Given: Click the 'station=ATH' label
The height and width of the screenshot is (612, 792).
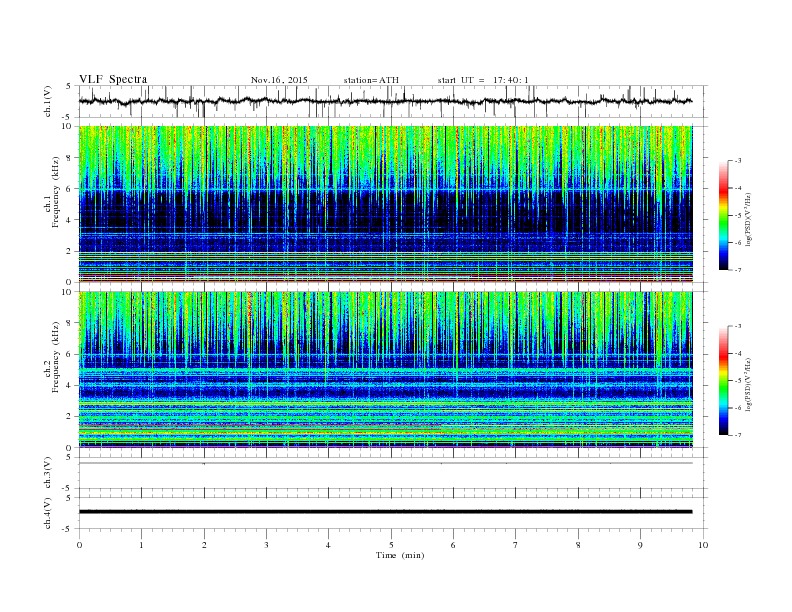Looking at the screenshot, I should point(371,80).
